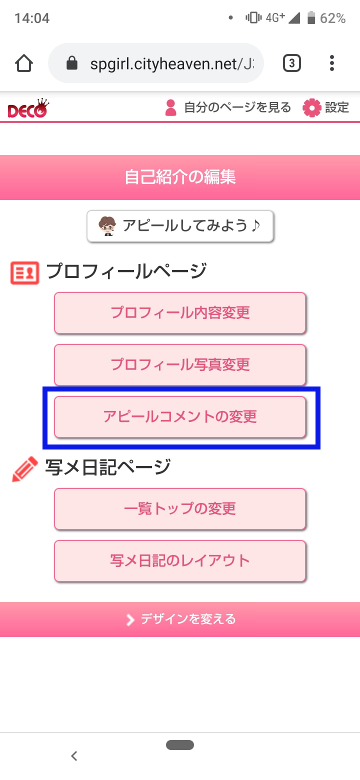The width and height of the screenshot is (360, 780).
Task: Tap the profile card icon beside プロフィールページ
Action: pos(24,274)
